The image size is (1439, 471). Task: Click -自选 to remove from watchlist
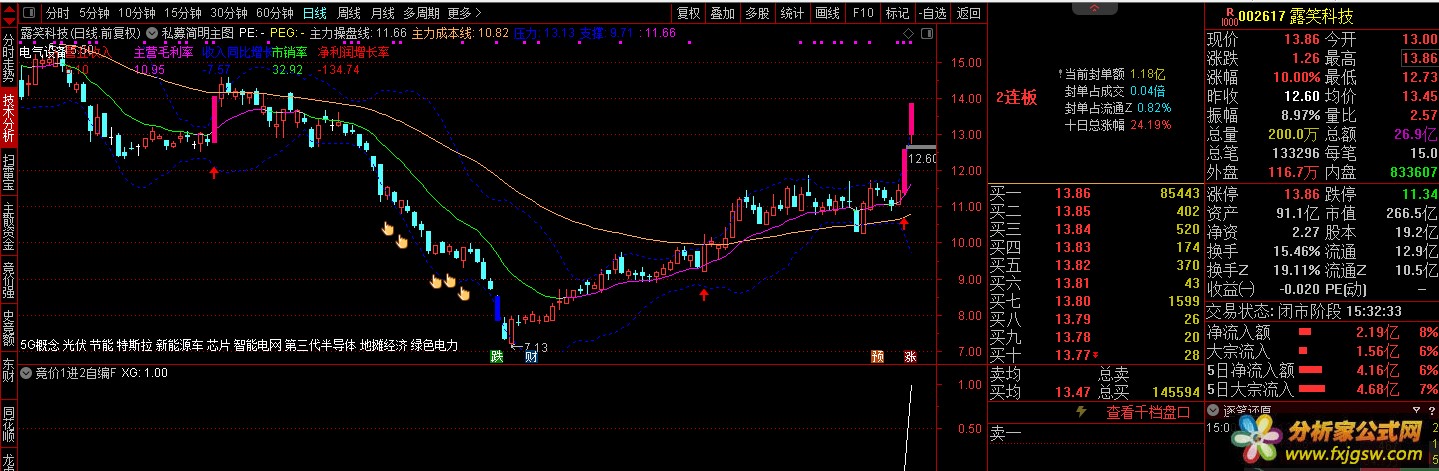click(x=933, y=13)
